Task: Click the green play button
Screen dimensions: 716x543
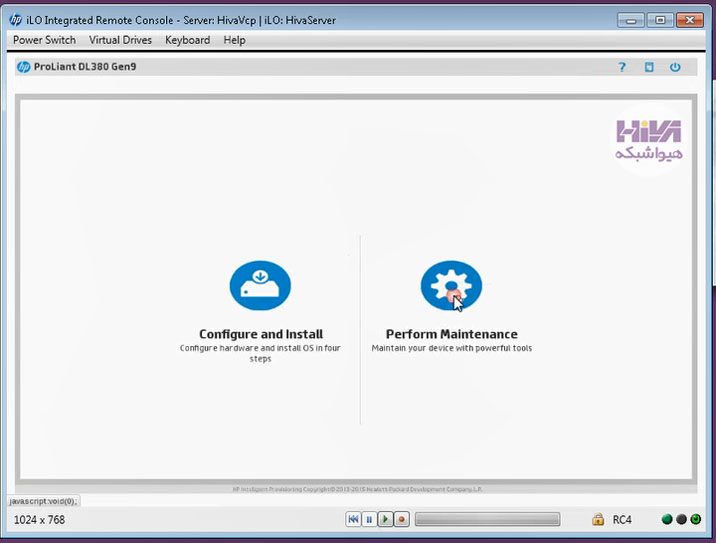Action: pyautogui.click(x=385, y=519)
